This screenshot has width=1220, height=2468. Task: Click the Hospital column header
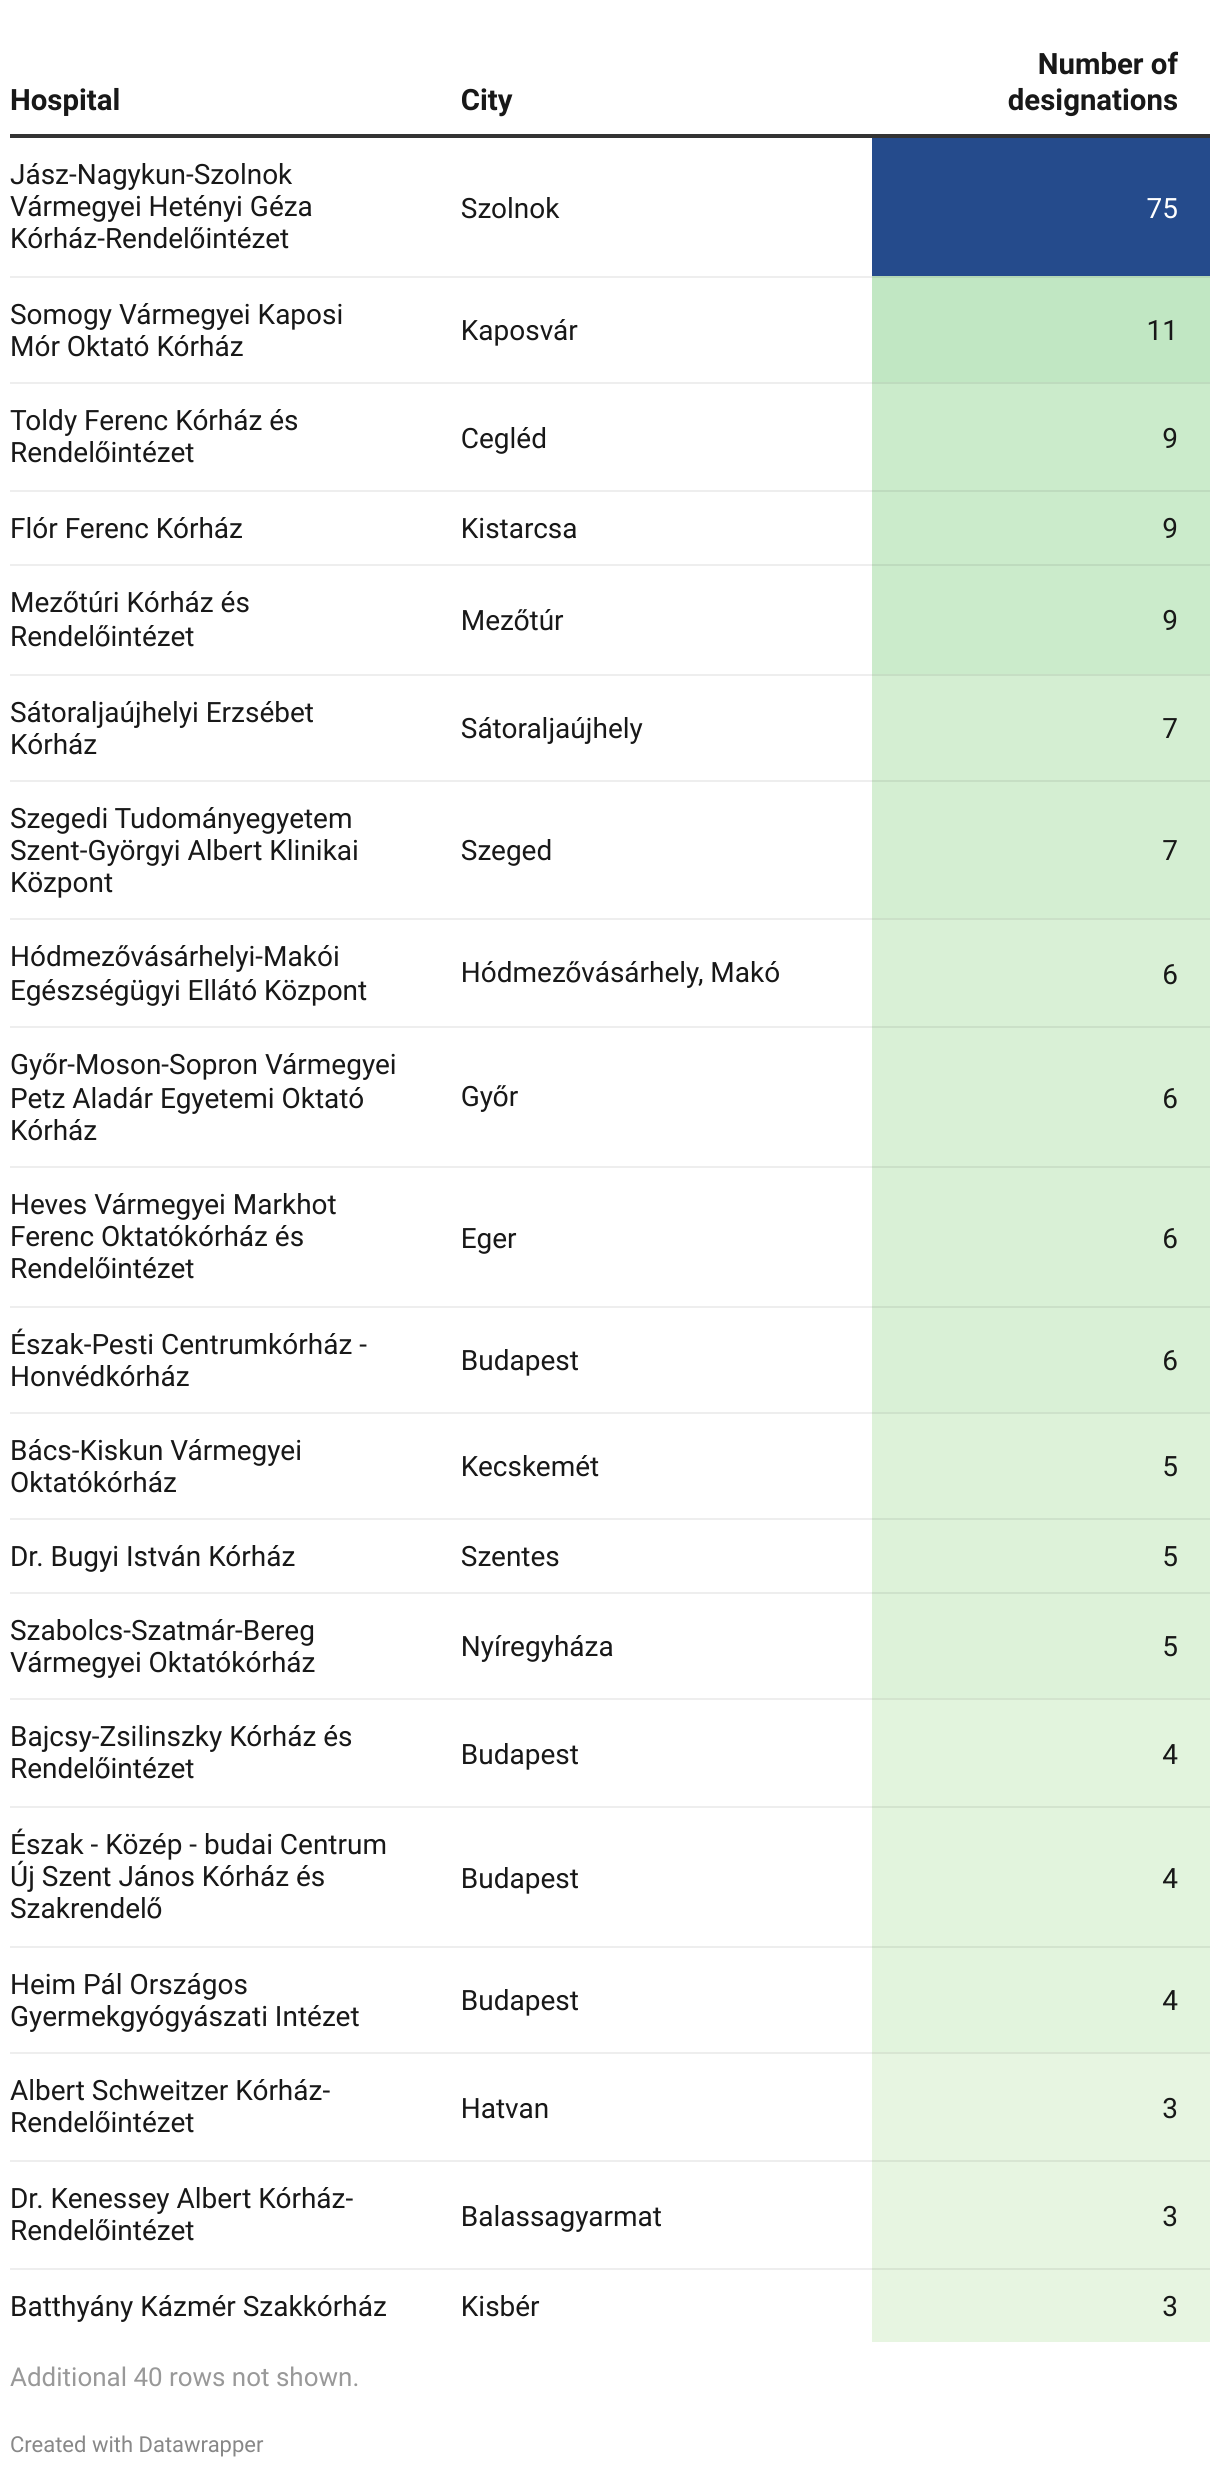tap(65, 100)
